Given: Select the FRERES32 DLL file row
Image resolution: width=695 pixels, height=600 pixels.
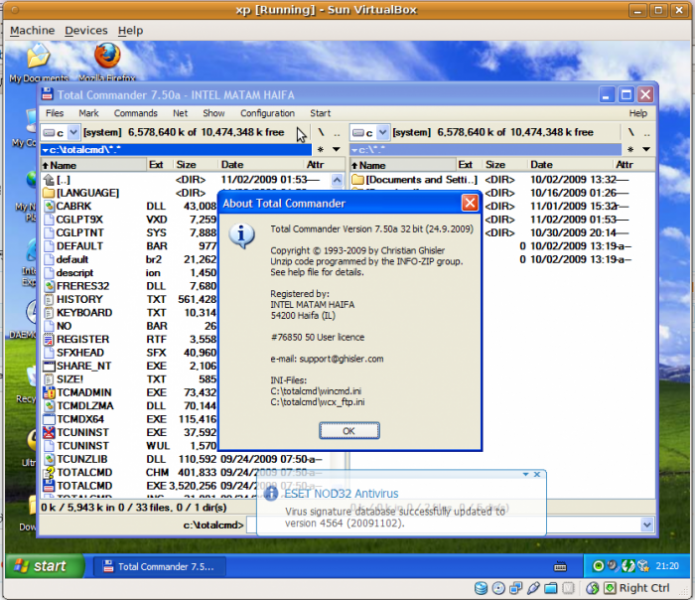Looking at the screenshot, I should pyautogui.click(x=130, y=286).
